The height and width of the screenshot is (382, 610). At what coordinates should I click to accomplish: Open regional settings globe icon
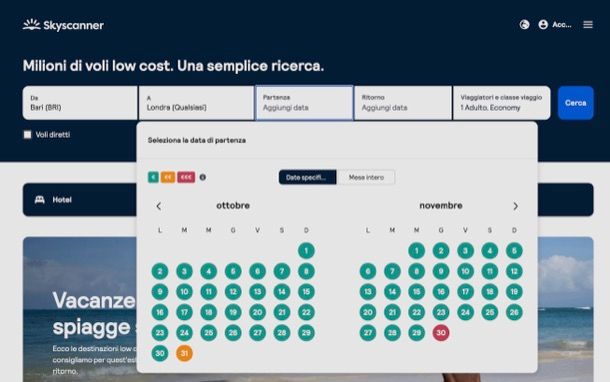point(524,25)
